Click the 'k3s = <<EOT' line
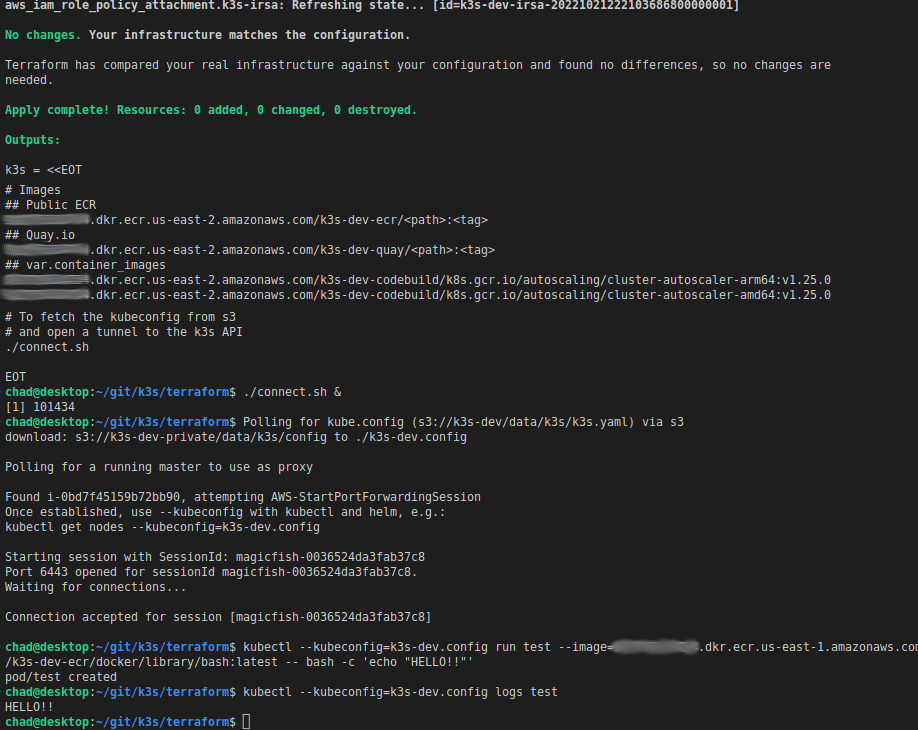This screenshot has height=730, width=918. click(x=43, y=170)
